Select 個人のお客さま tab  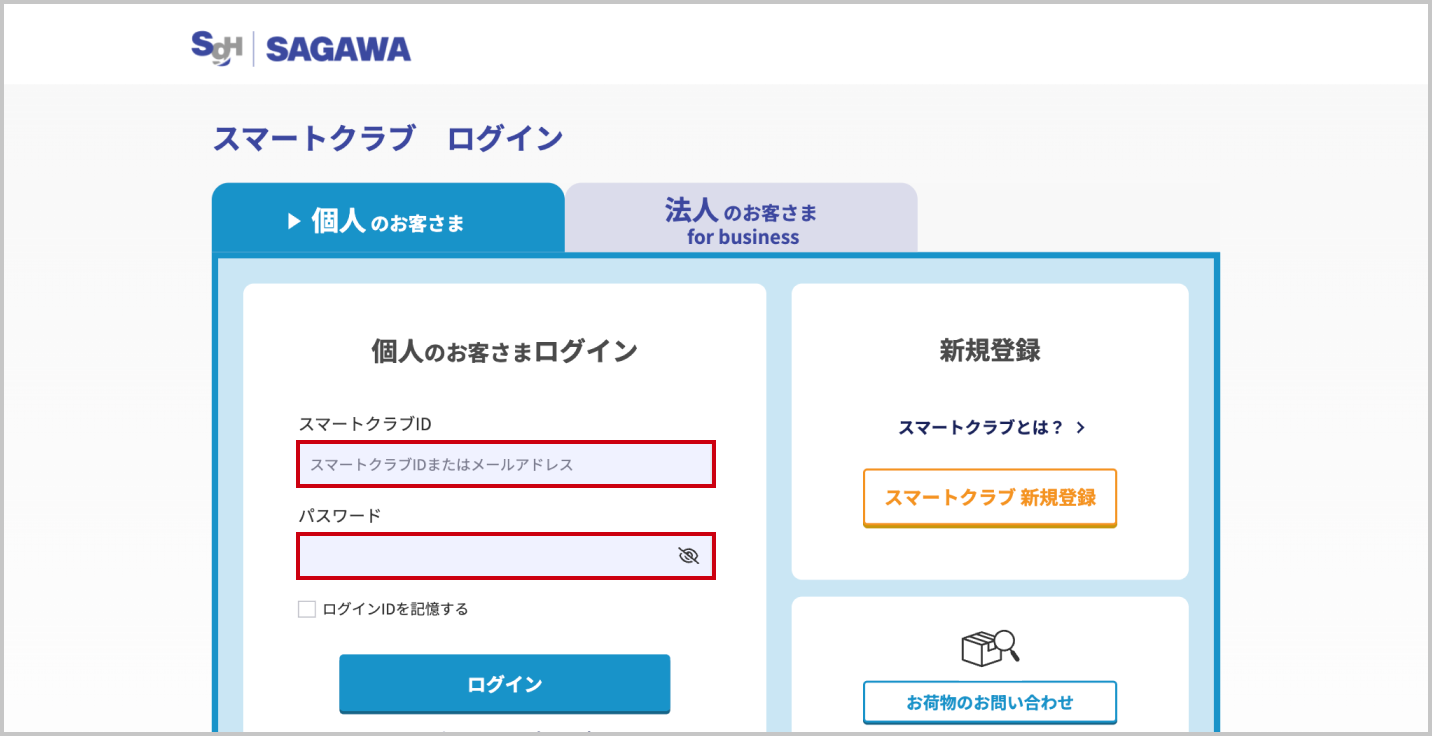388,218
